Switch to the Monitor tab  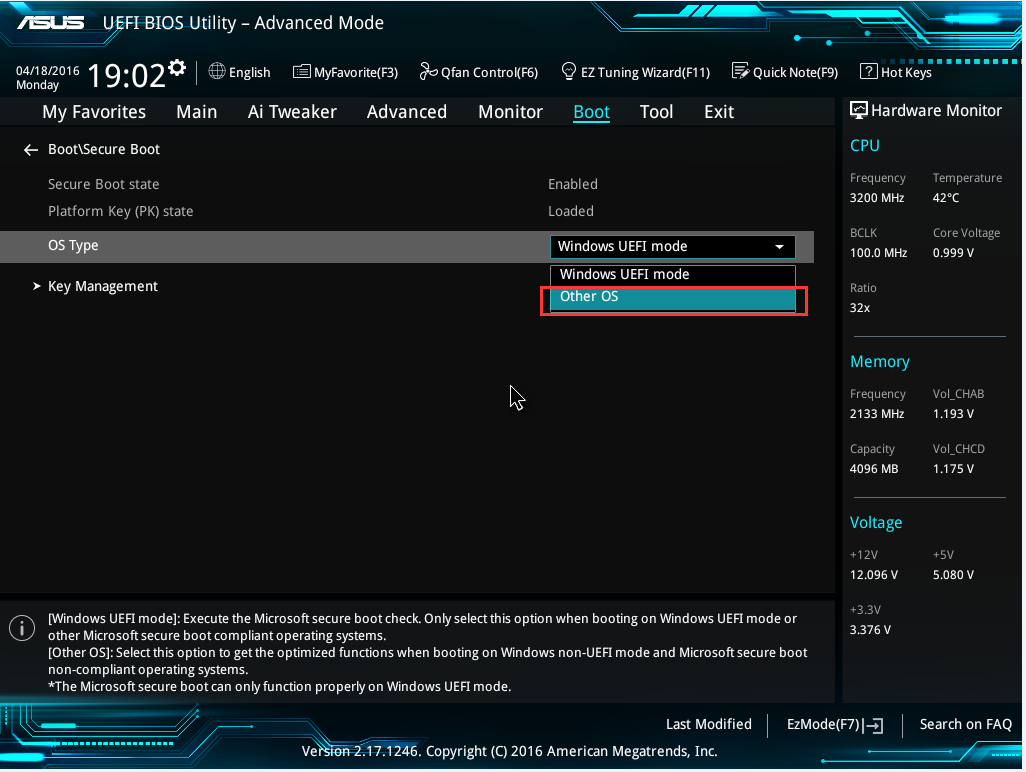[x=510, y=112]
